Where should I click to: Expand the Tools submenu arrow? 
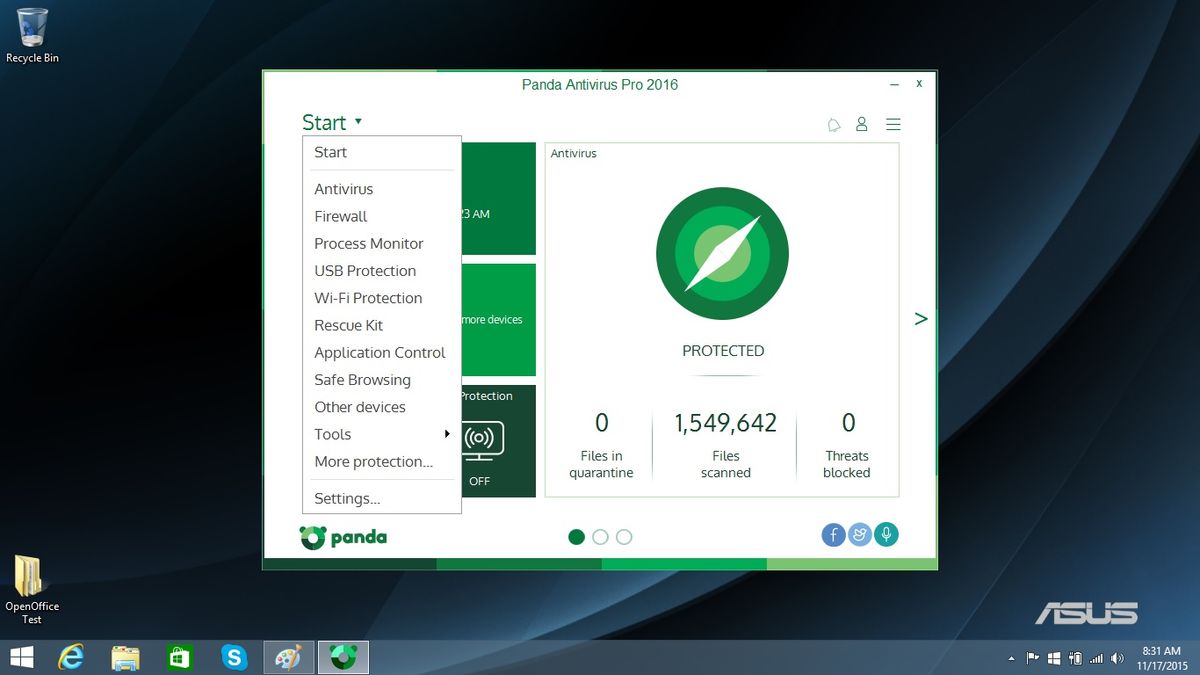click(x=447, y=434)
